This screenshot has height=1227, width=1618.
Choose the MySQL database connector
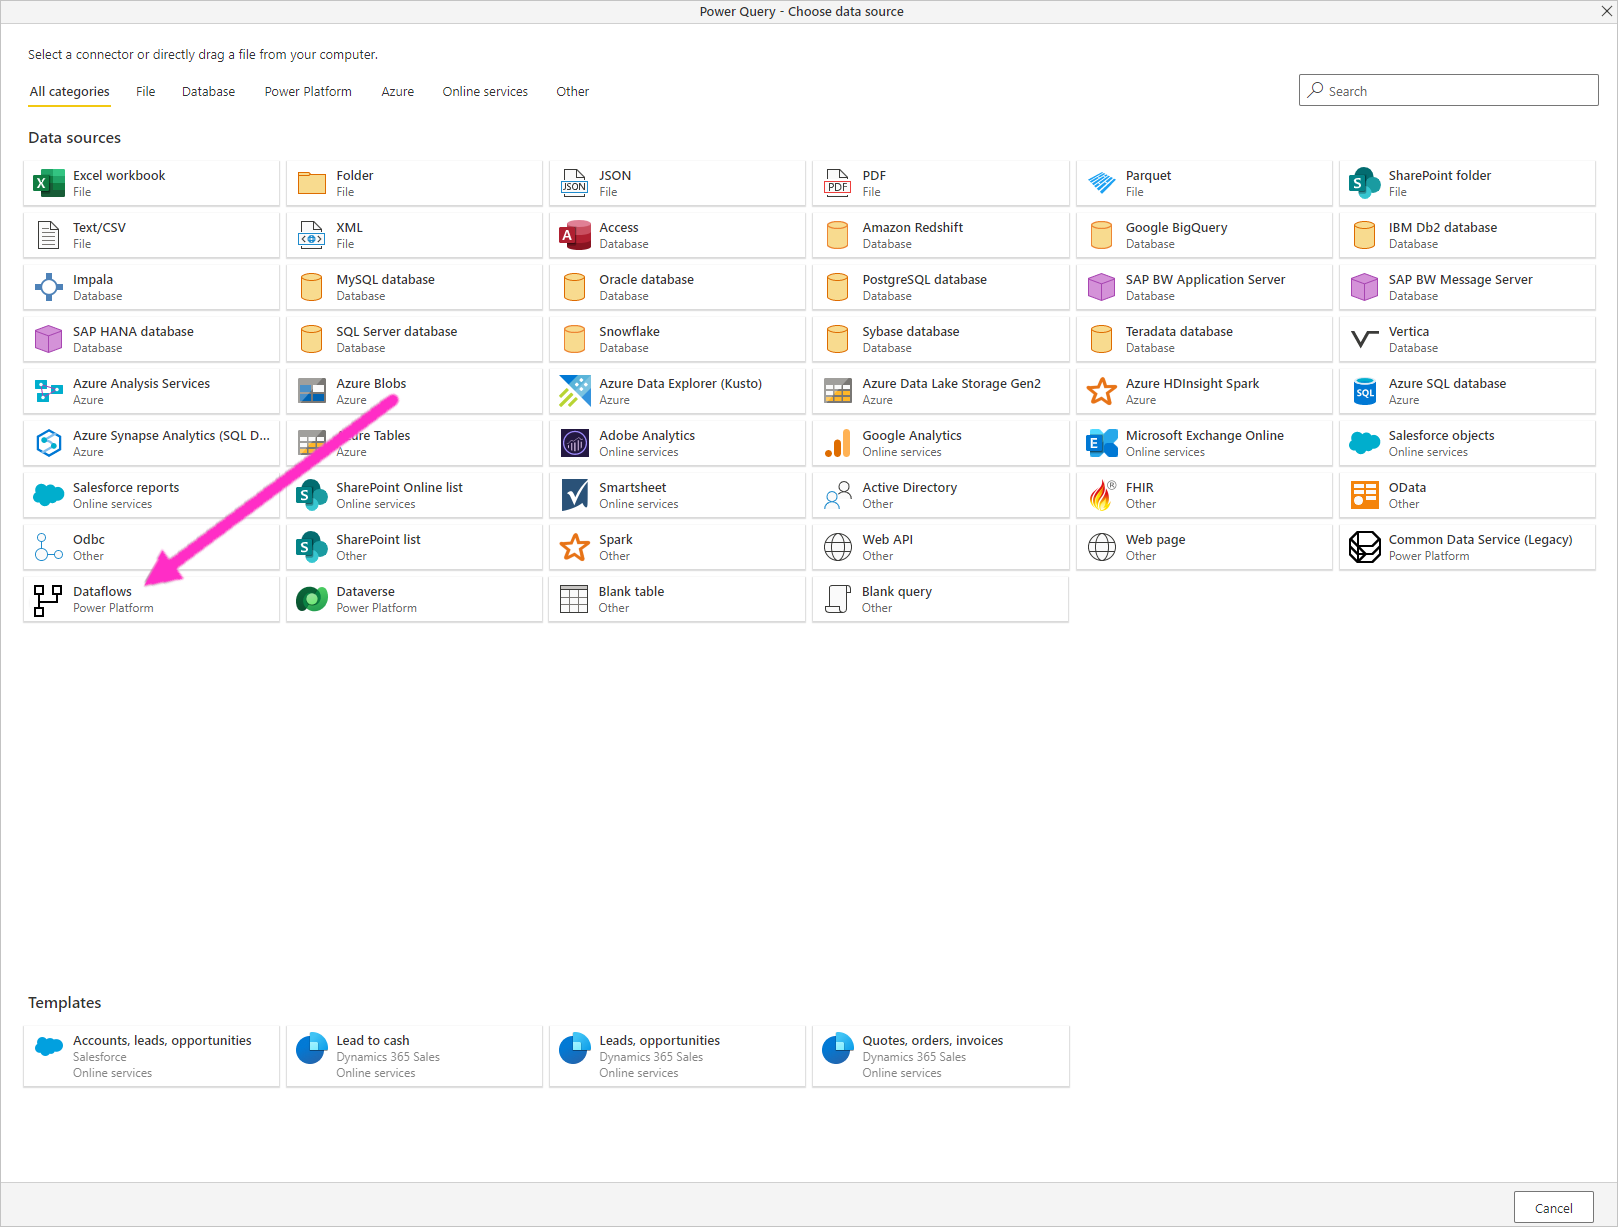click(414, 287)
